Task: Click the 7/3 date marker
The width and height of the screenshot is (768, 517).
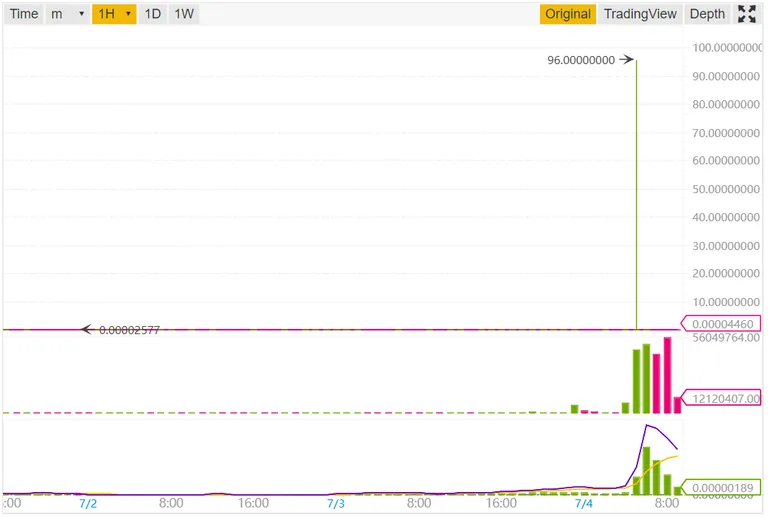Action: (x=336, y=503)
